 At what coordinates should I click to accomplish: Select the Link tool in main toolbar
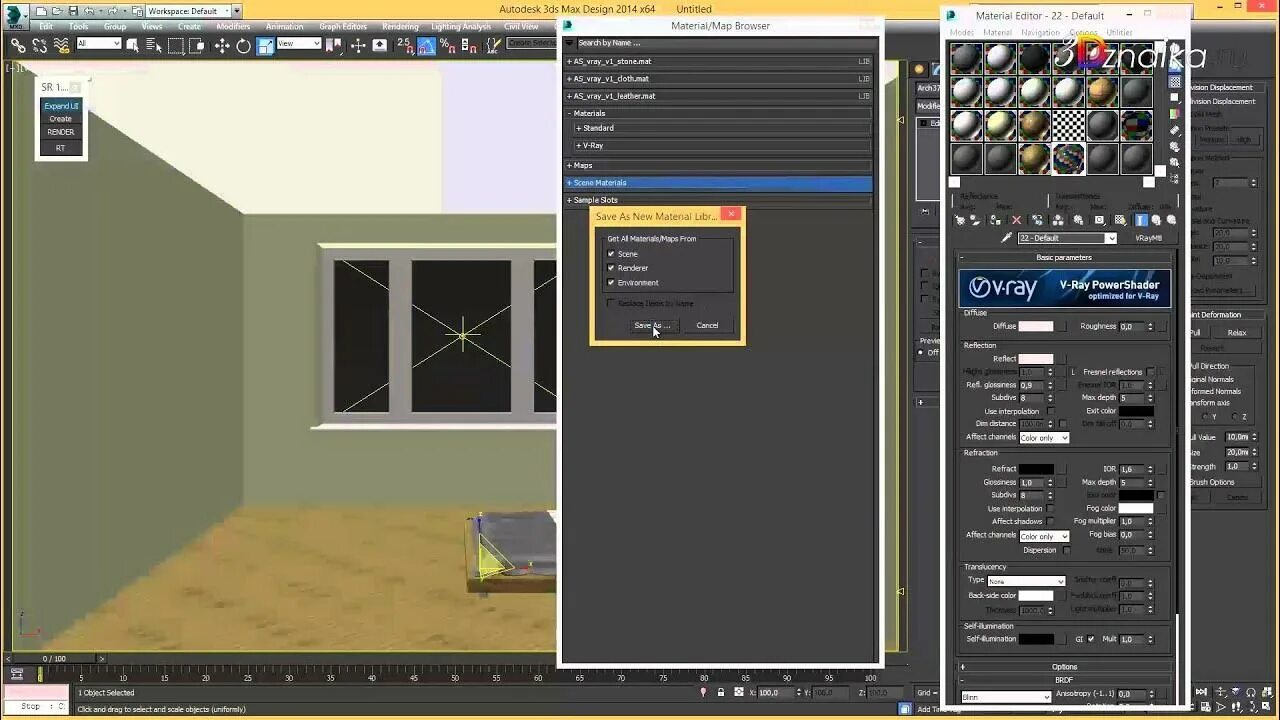point(19,45)
